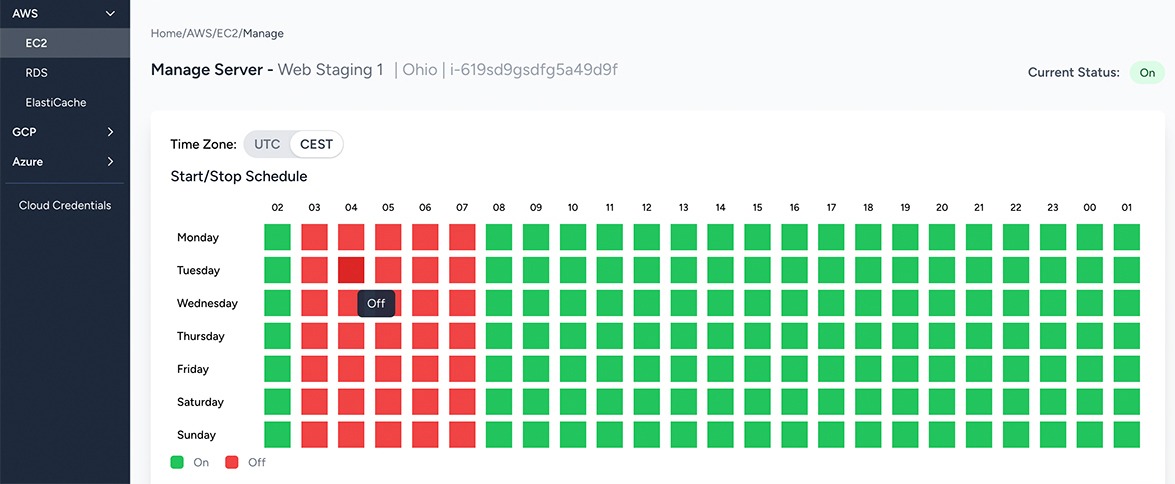Viewport: 1175px width, 484px height.
Task: Click the green On legend swatch
Action: 177,462
